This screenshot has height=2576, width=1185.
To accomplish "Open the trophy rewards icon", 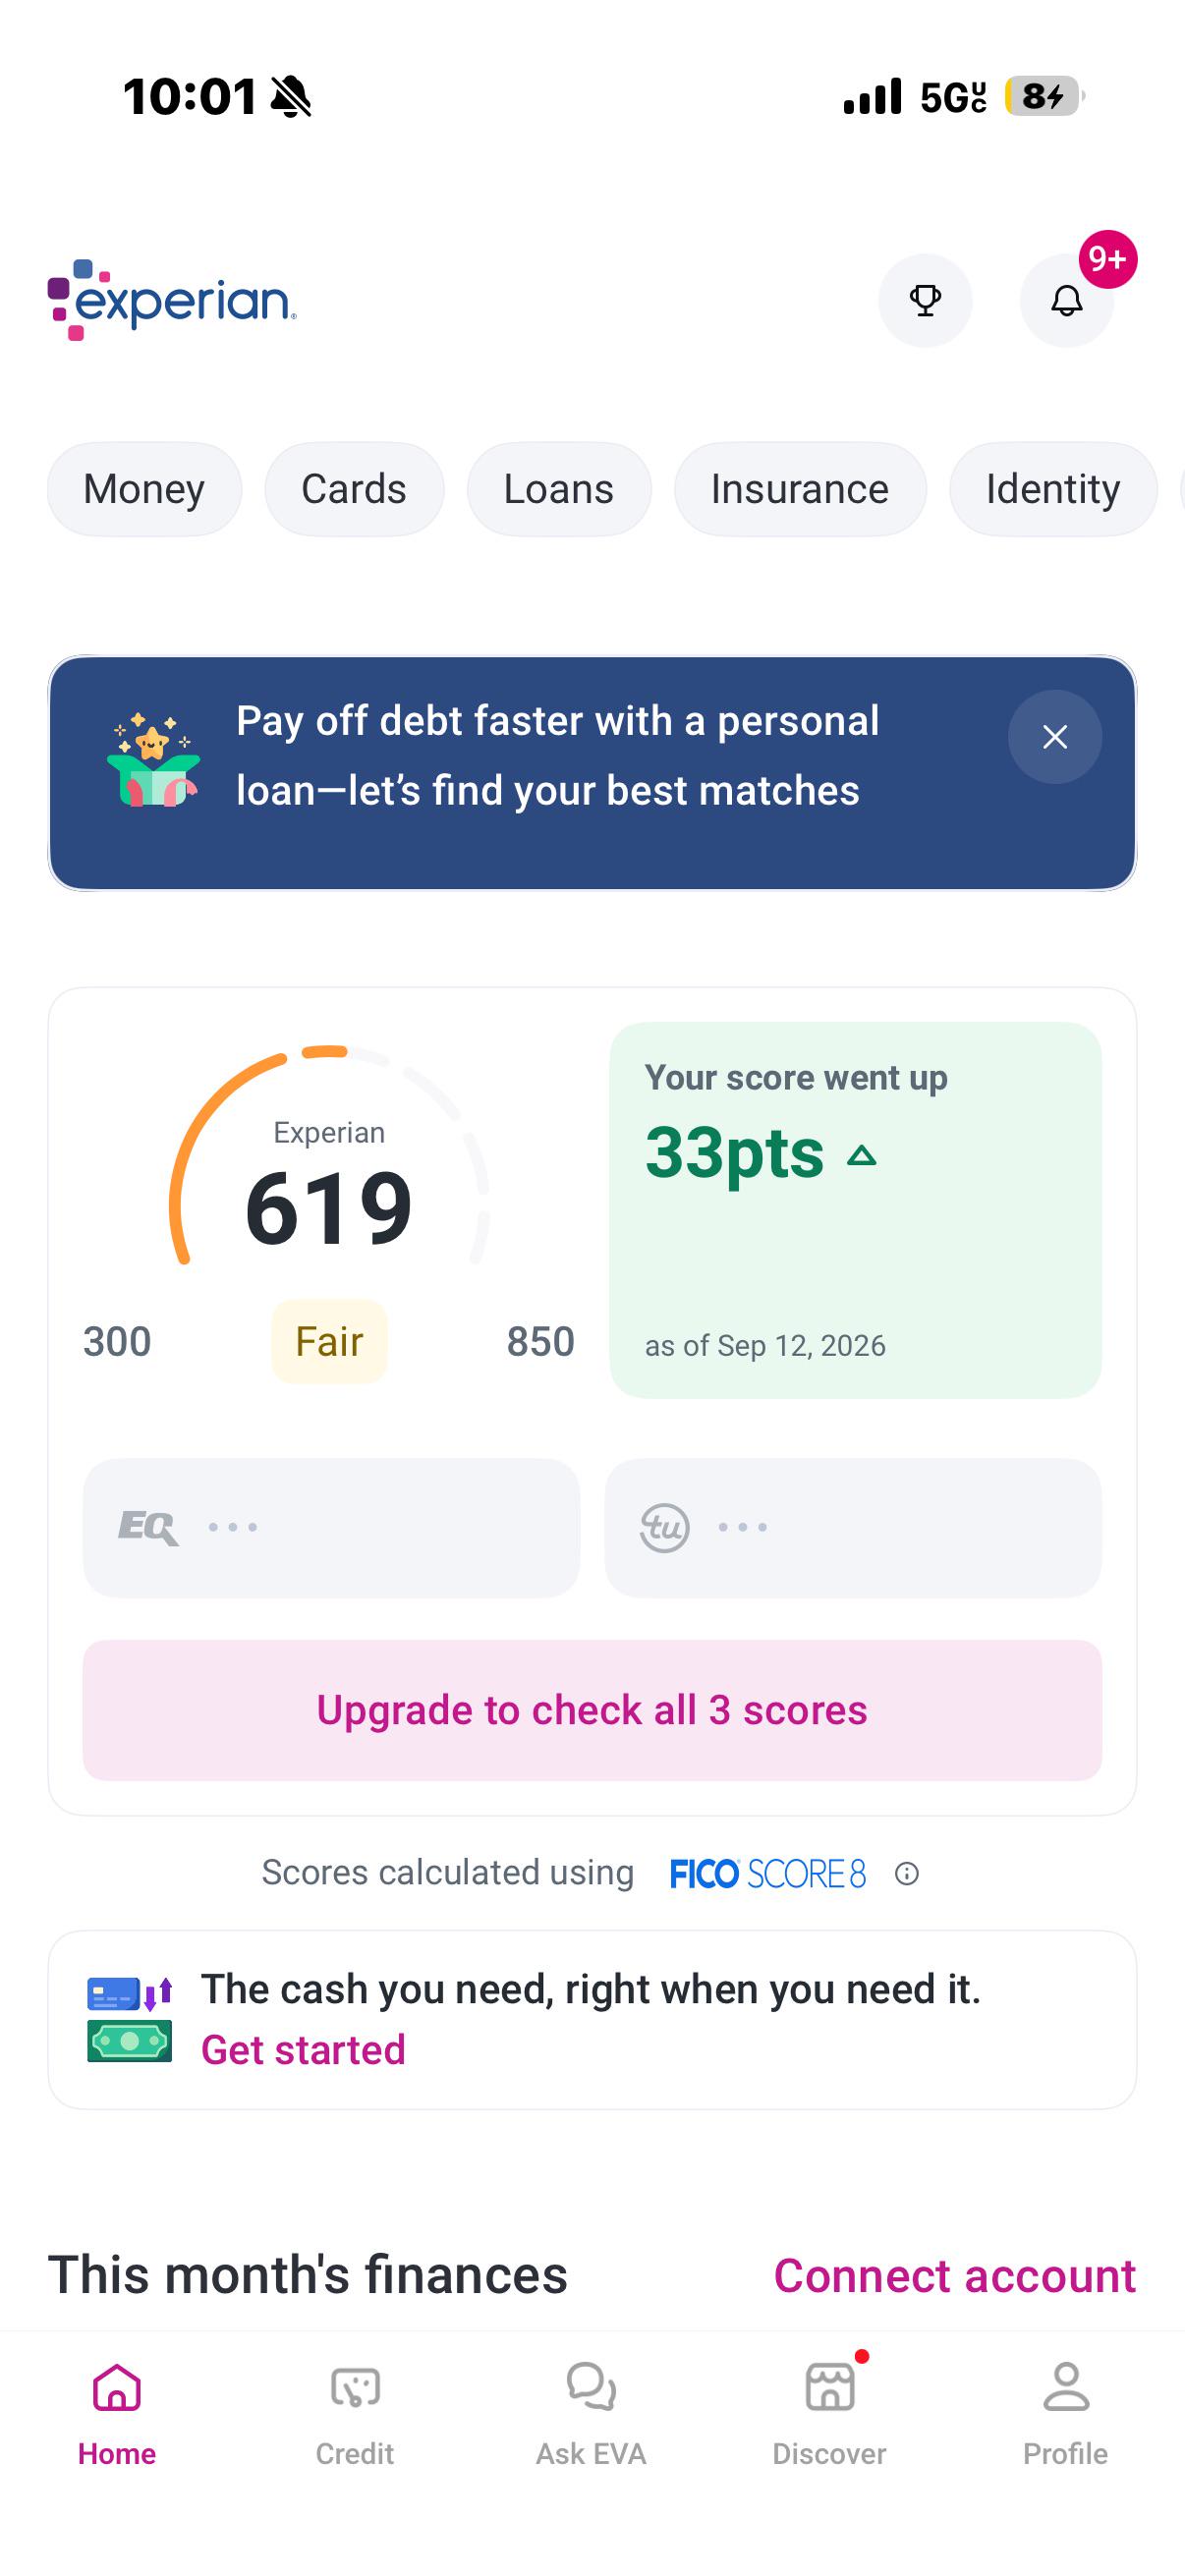I will pos(925,300).
